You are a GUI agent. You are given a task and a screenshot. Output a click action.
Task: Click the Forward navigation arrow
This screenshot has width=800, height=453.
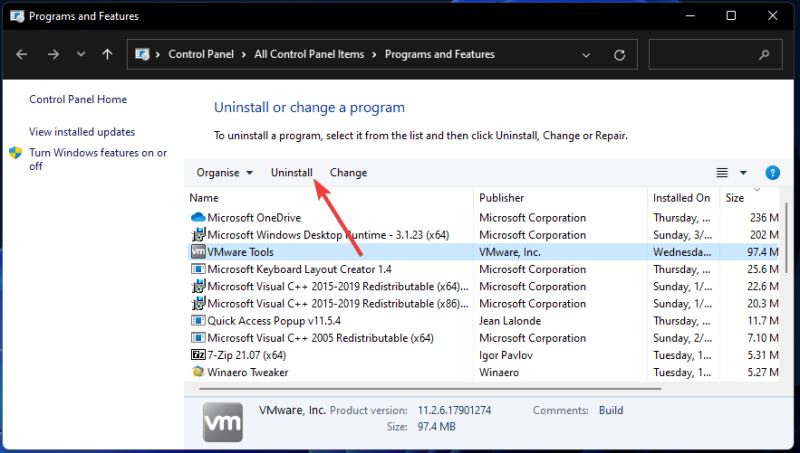(53, 54)
